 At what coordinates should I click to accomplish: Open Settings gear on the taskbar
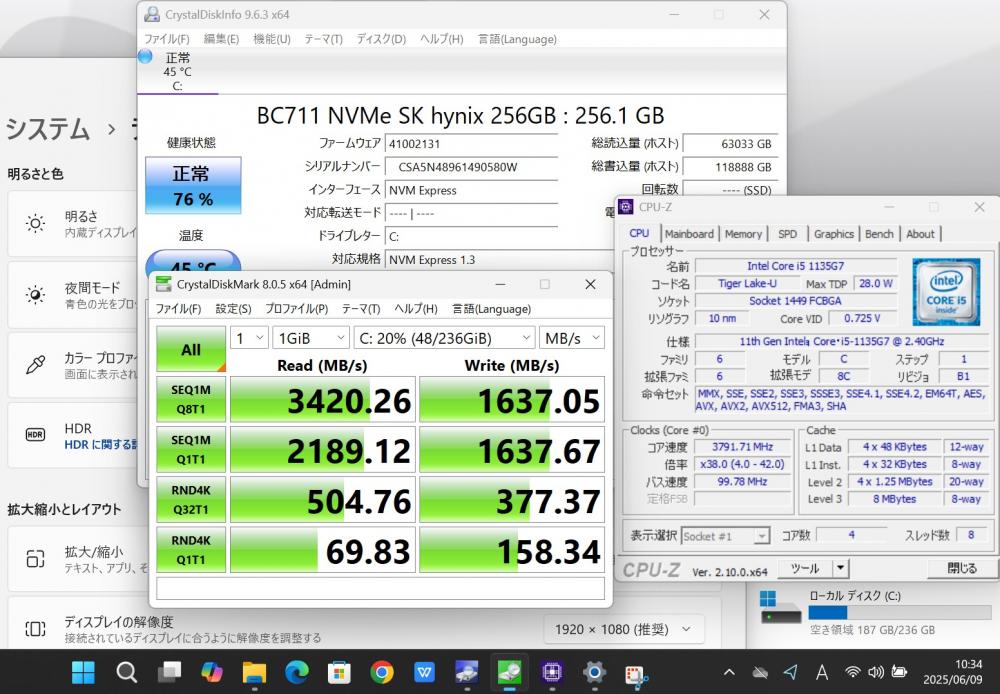pyautogui.click(x=594, y=672)
